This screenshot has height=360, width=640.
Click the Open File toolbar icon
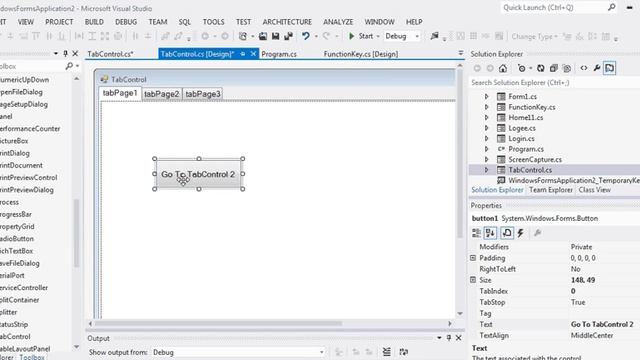pos(263,36)
